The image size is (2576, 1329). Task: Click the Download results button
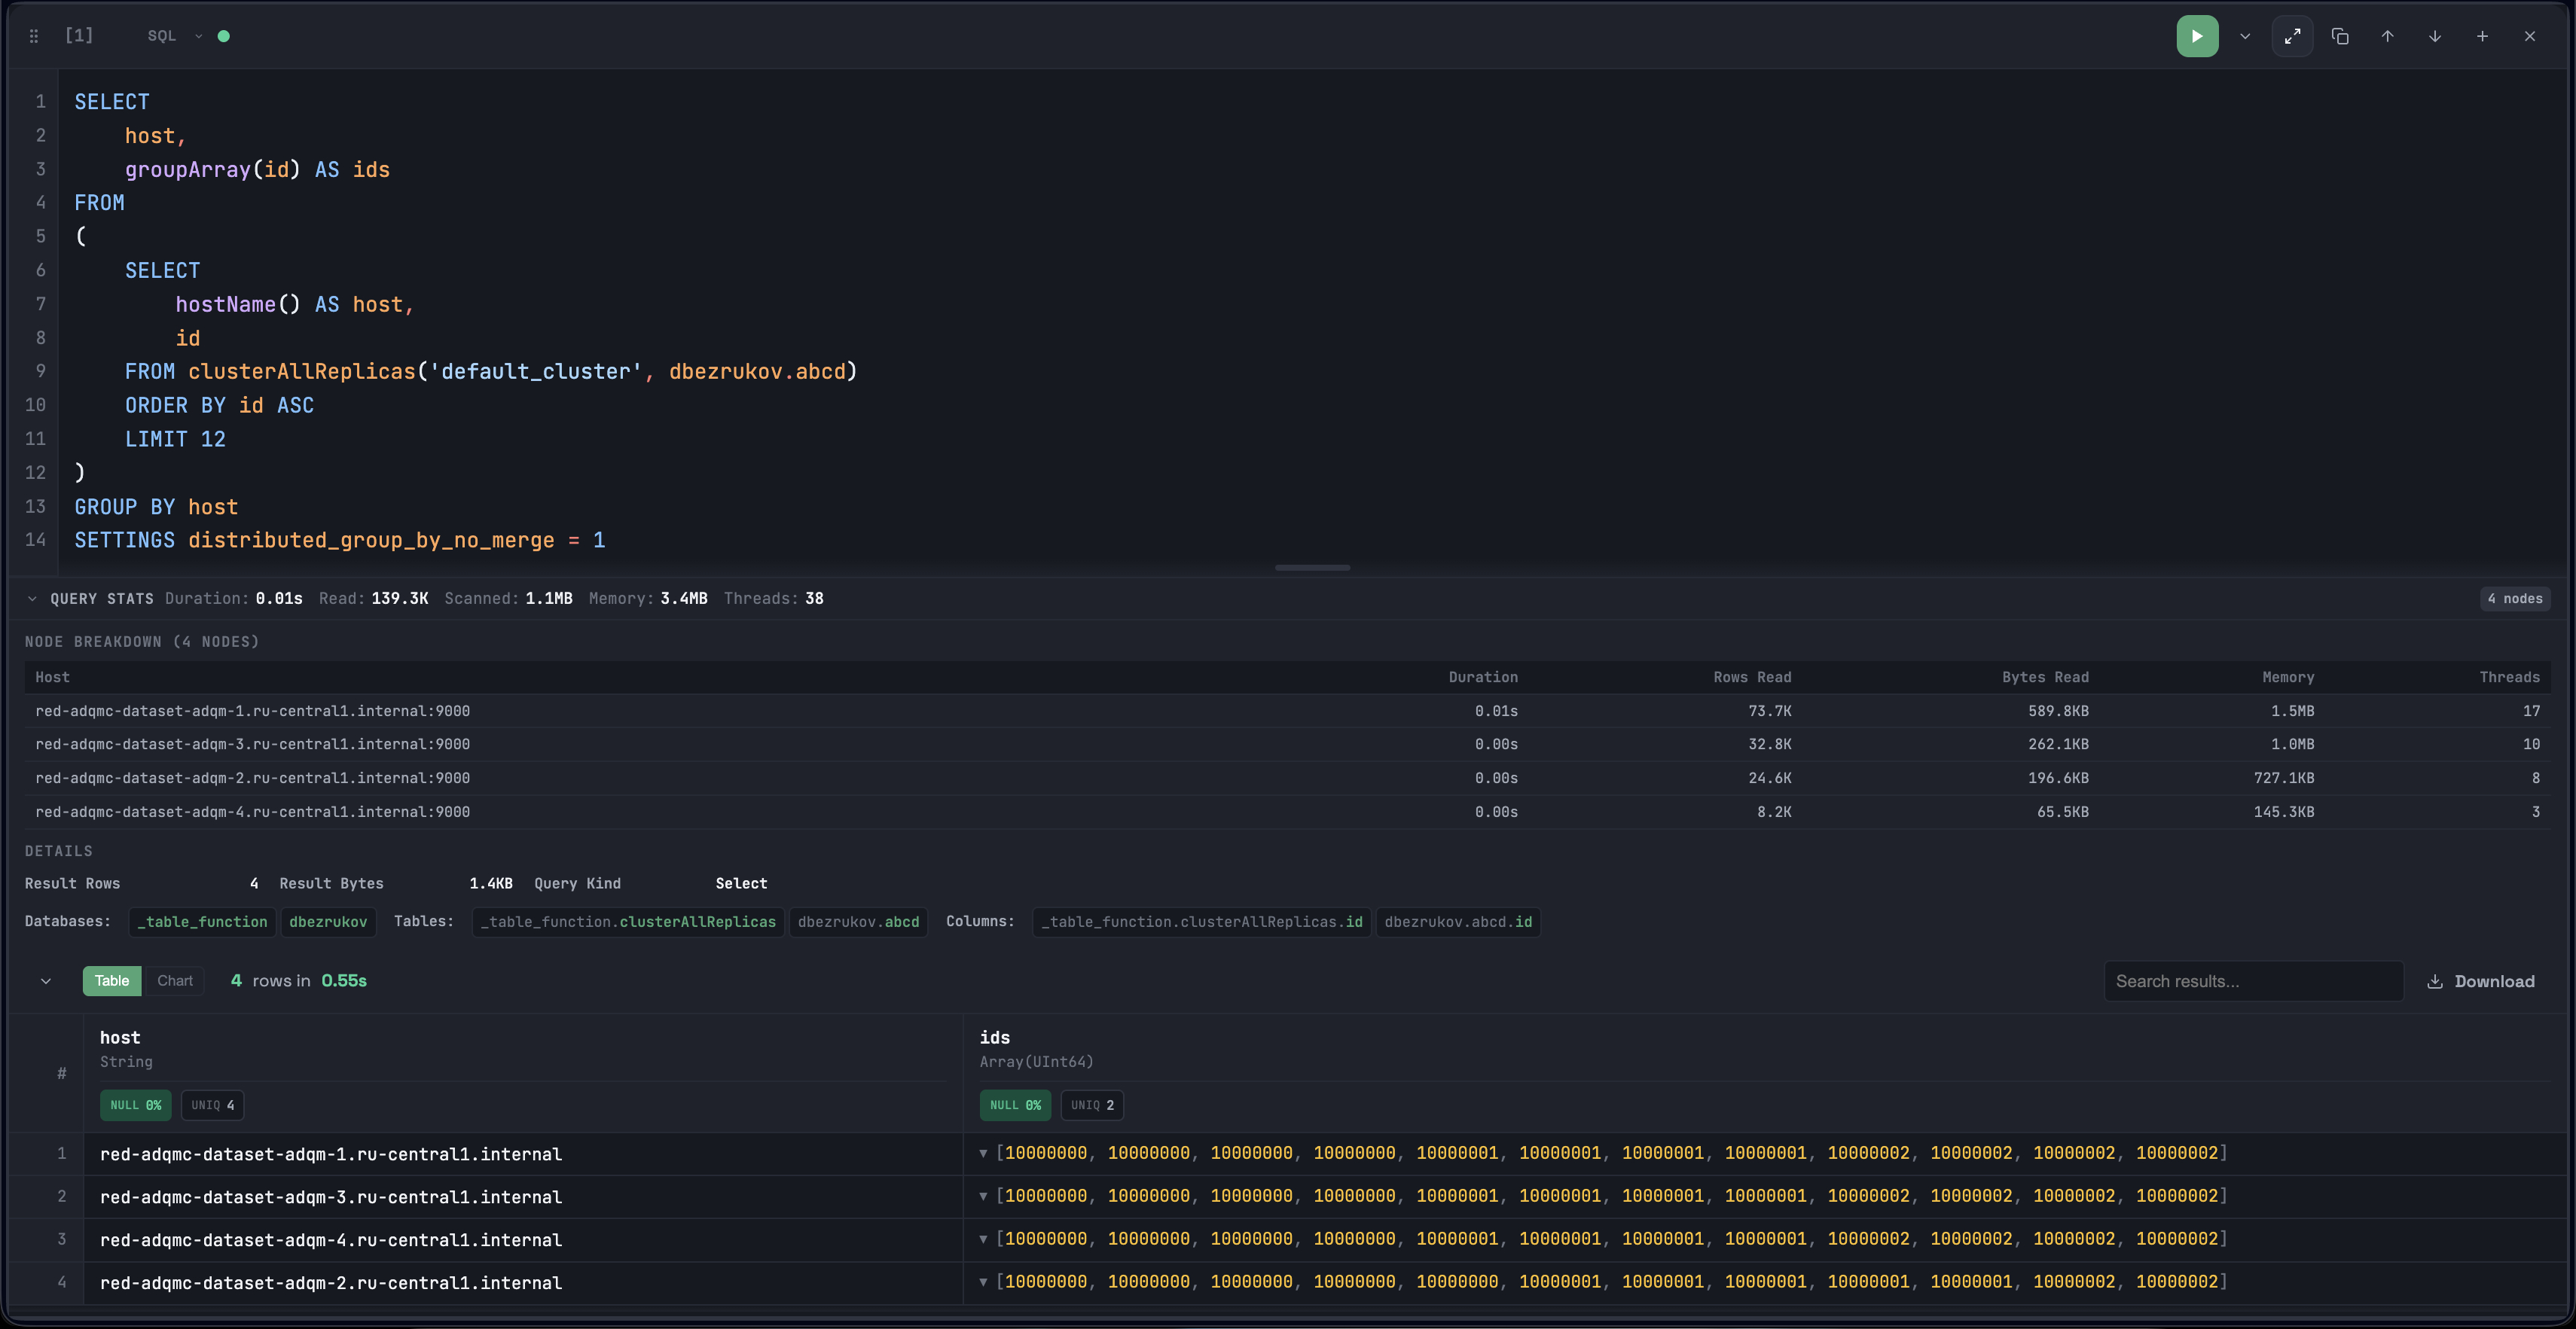coord(2481,981)
